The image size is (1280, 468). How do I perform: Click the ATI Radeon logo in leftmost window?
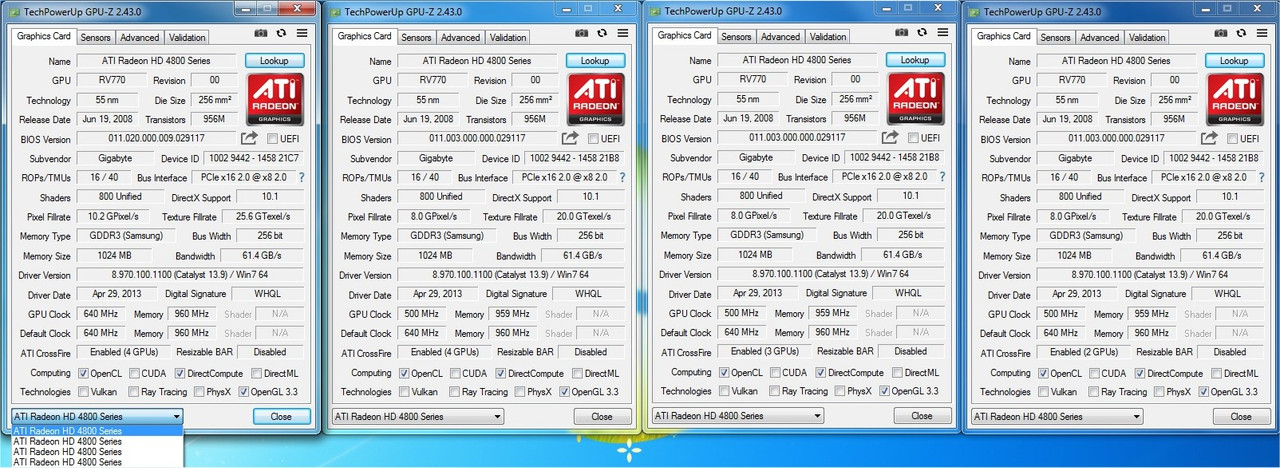277,98
